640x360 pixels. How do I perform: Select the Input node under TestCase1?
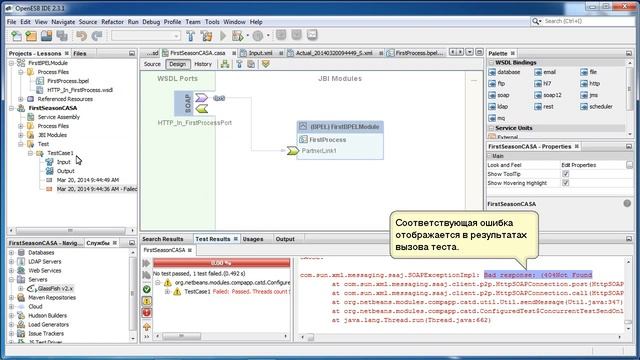pyautogui.click(x=63, y=162)
